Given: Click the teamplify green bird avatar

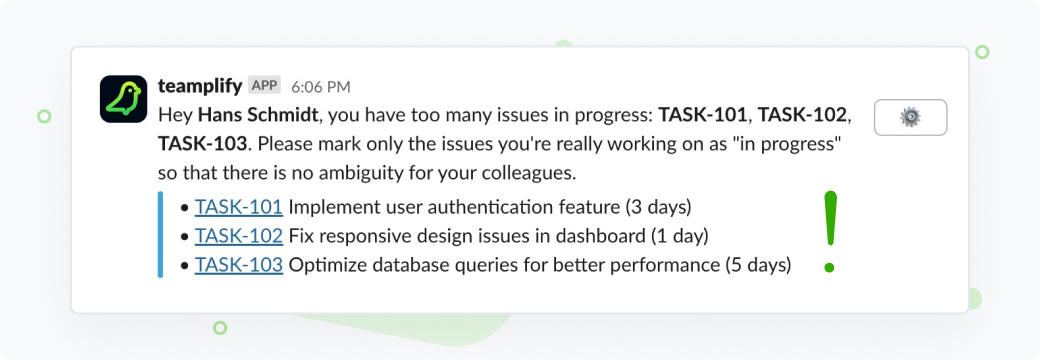Looking at the screenshot, I should point(123,99).
